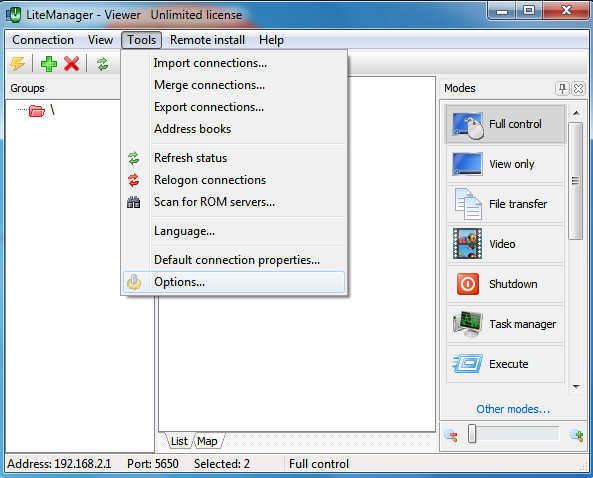Image resolution: width=593 pixels, height=478 pixels.
Task: Click the View only monitor icon
Action: pos(467,164)
